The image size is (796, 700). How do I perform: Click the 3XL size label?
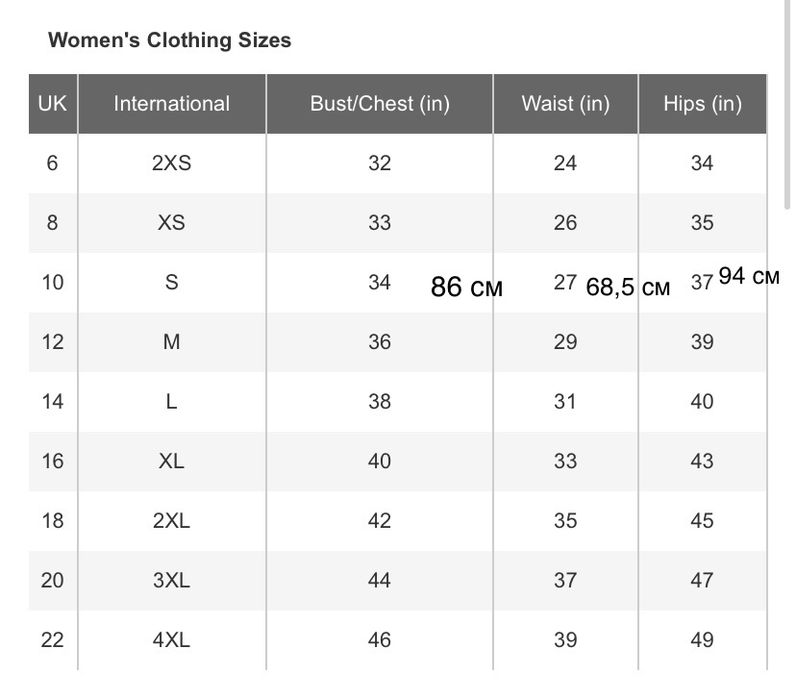[171, 580]
